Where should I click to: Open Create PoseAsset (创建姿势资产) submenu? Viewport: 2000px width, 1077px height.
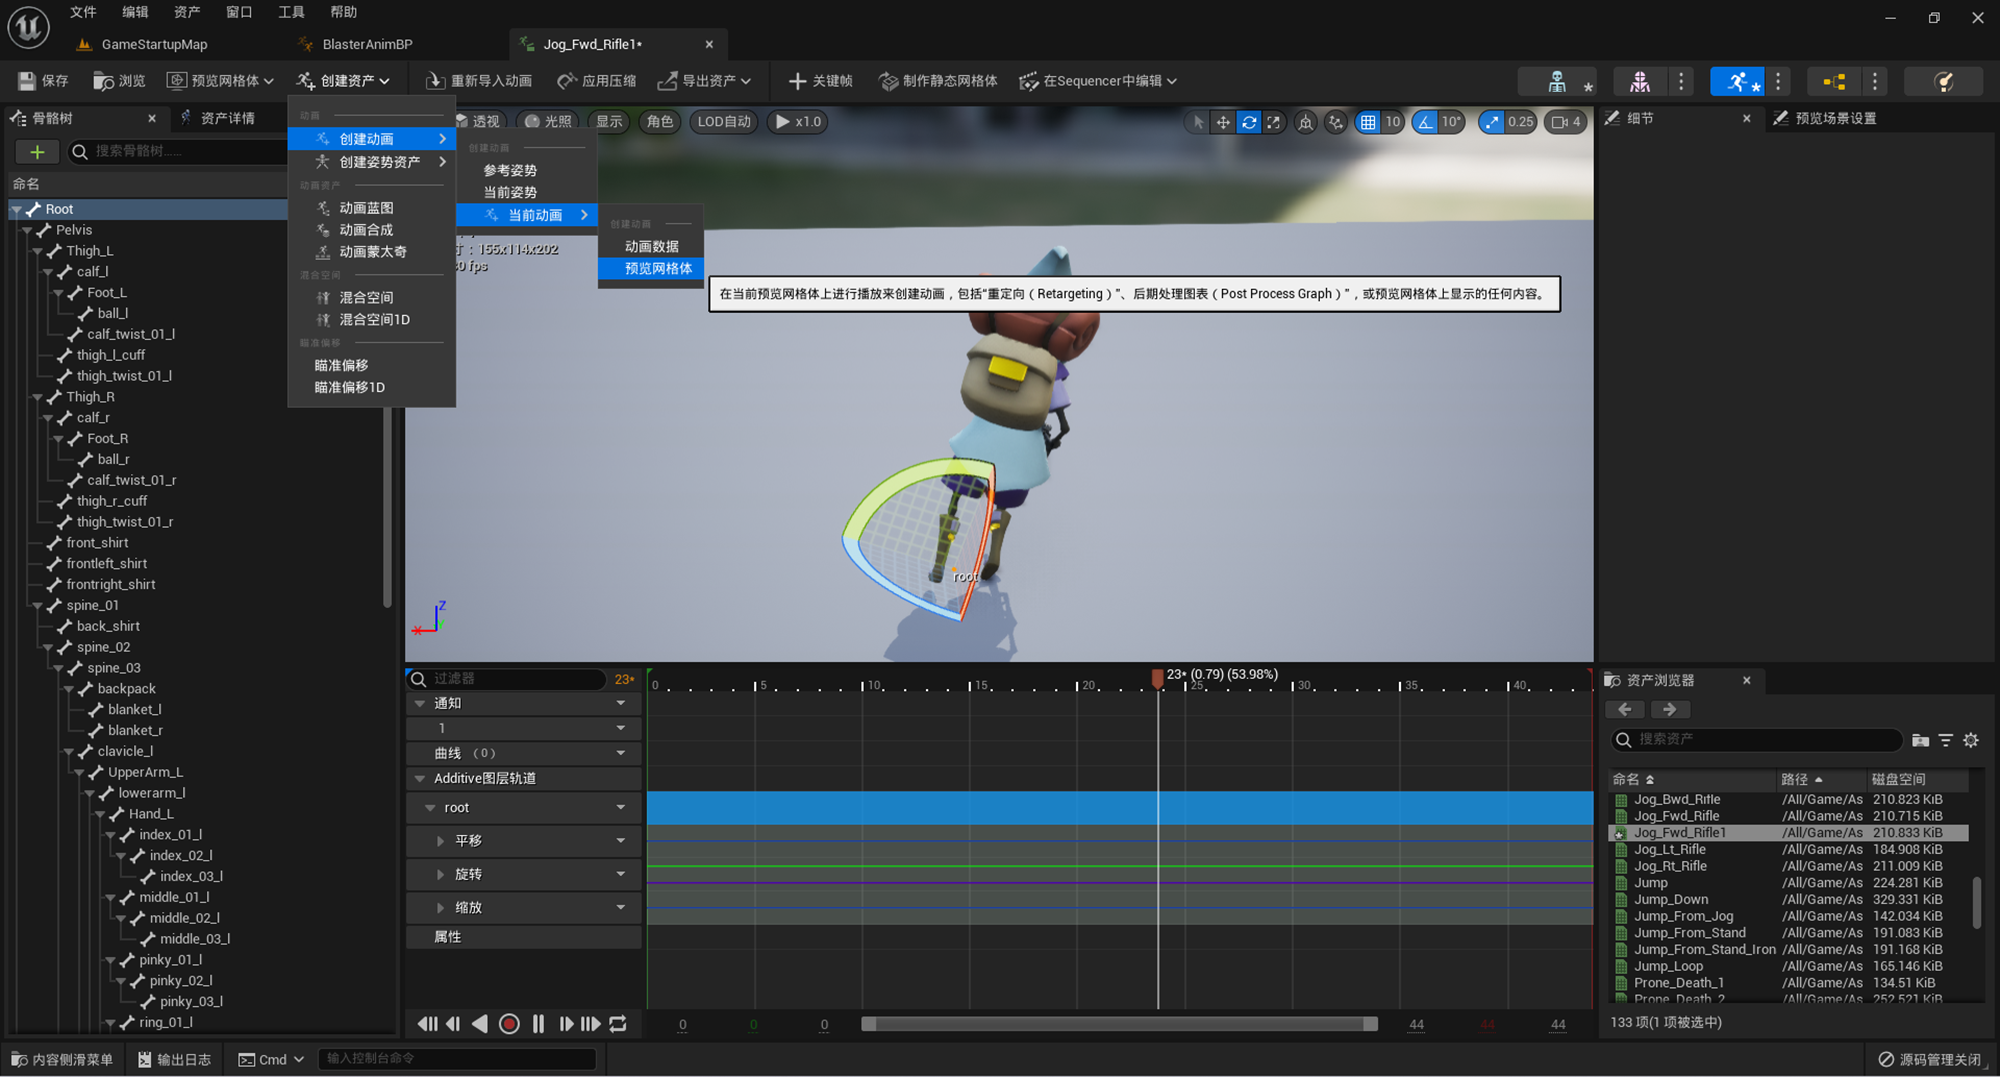tap(372, 162)
